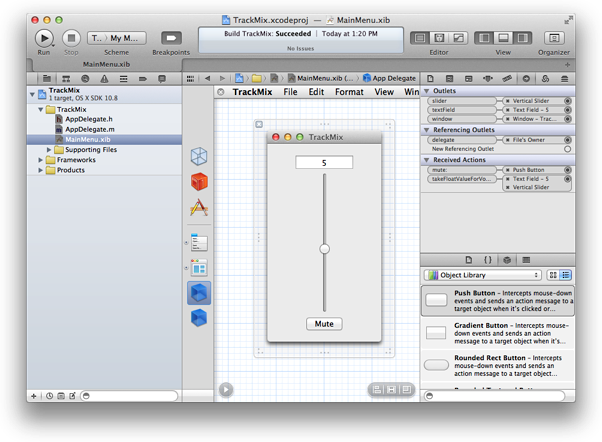Select the Application object icon in the dock
Viewport: 602px width, 442px height.
(x=199, y=207)
